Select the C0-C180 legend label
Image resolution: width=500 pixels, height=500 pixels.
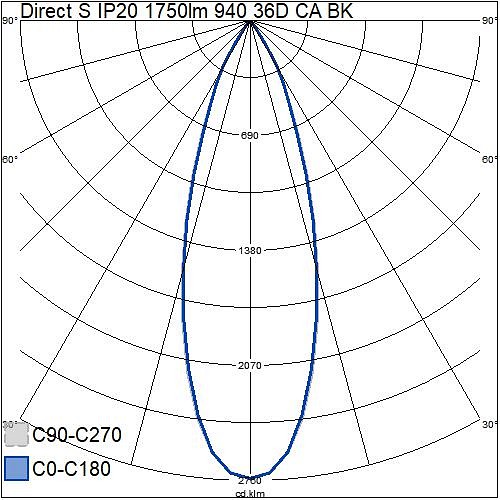tap(72, 468)
